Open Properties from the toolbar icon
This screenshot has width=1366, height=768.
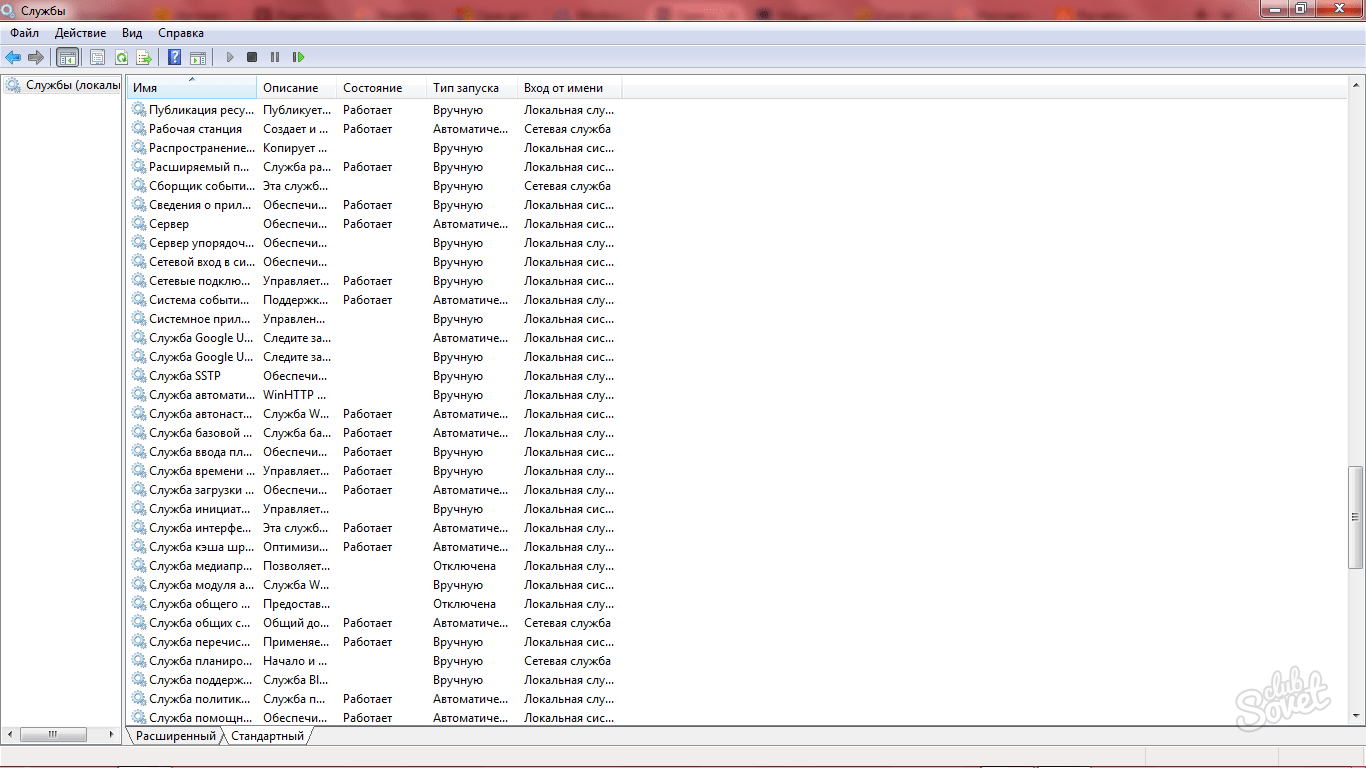[97, 58]
